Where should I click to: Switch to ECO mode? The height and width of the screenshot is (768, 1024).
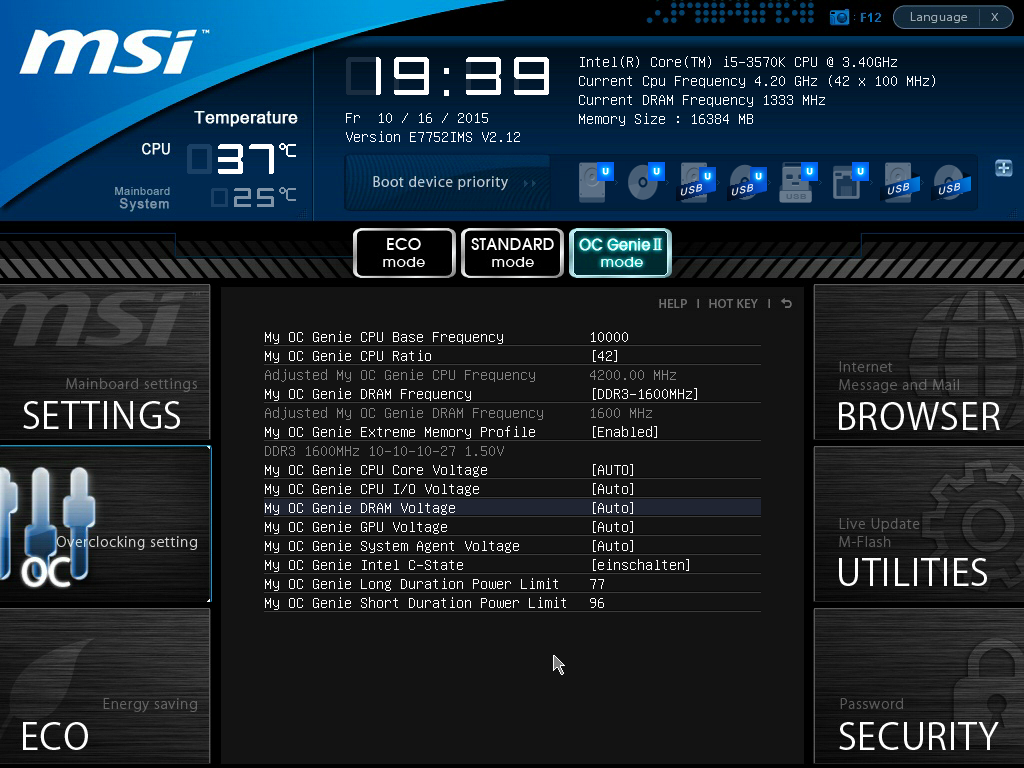click(404, 253)
